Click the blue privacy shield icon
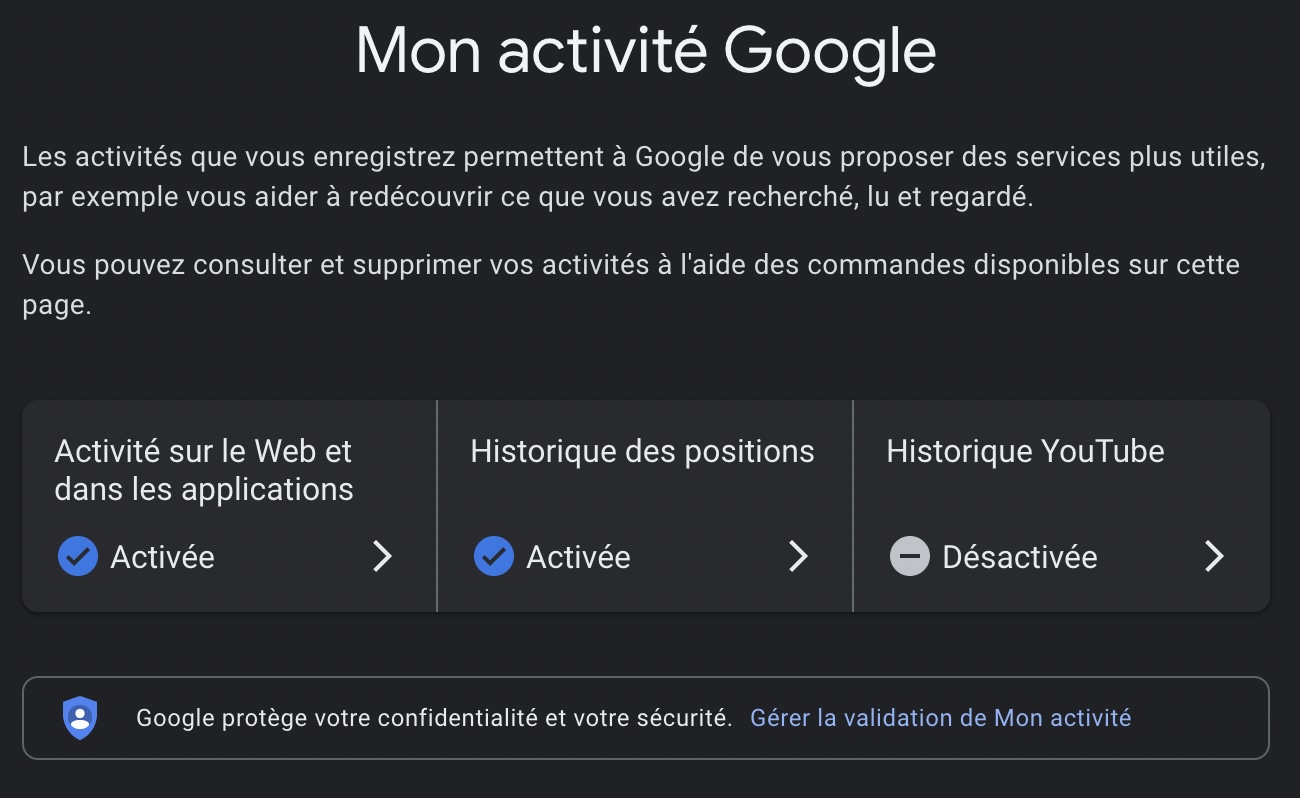1300x798 pixels. click(x=80, y=718)
